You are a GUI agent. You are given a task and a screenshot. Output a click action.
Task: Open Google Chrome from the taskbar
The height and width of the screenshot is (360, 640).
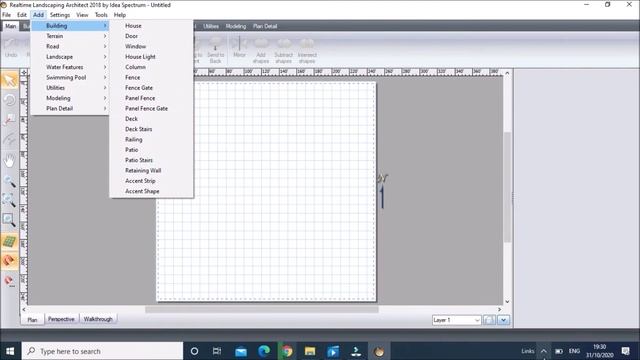pyautogui.click(x=287, y=351)
